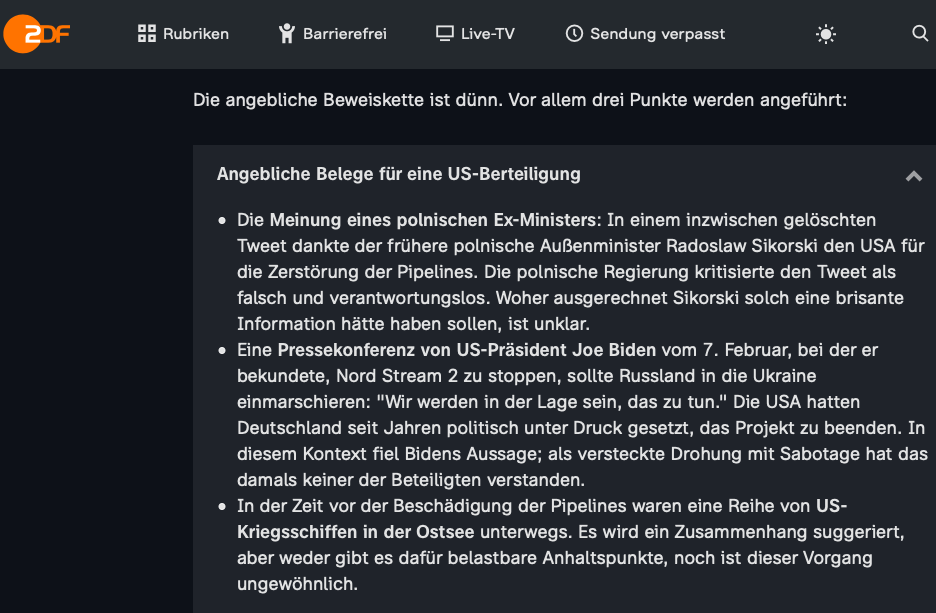Click the bold 'Pressekonferenz von US-Präsident Joe Biden' text
Image resolution: width=936 pixels, height=613 pixels.
pyautogui.click(x=467, y=350)
